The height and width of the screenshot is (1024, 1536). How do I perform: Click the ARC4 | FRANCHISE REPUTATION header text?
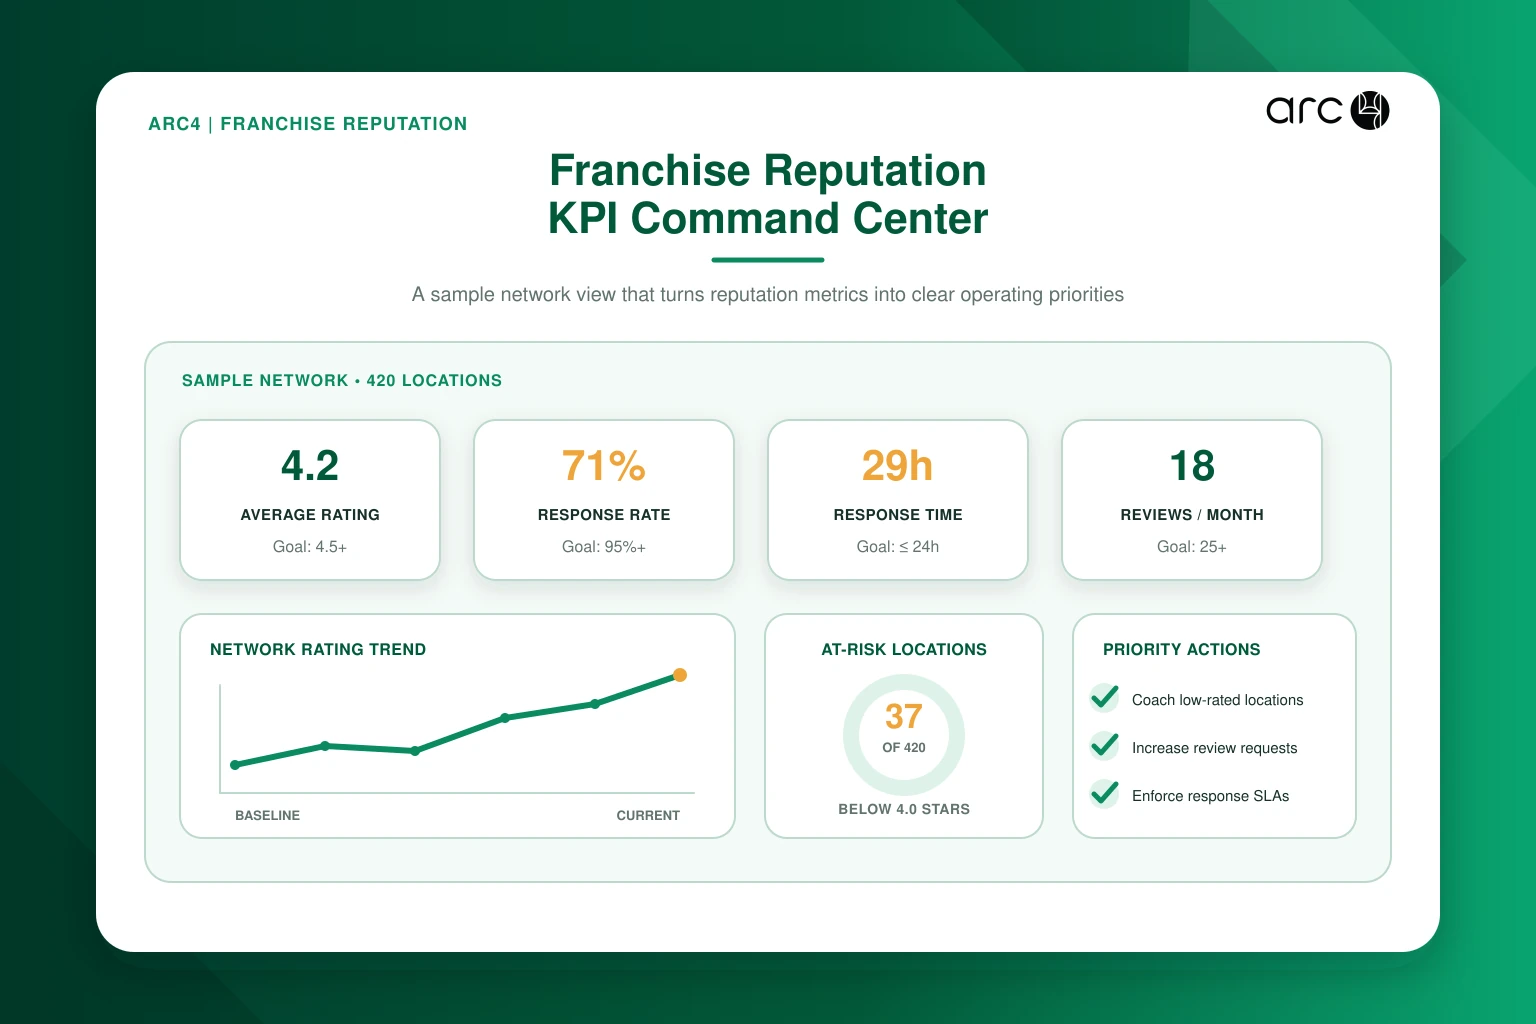click(x=308, y=124)
